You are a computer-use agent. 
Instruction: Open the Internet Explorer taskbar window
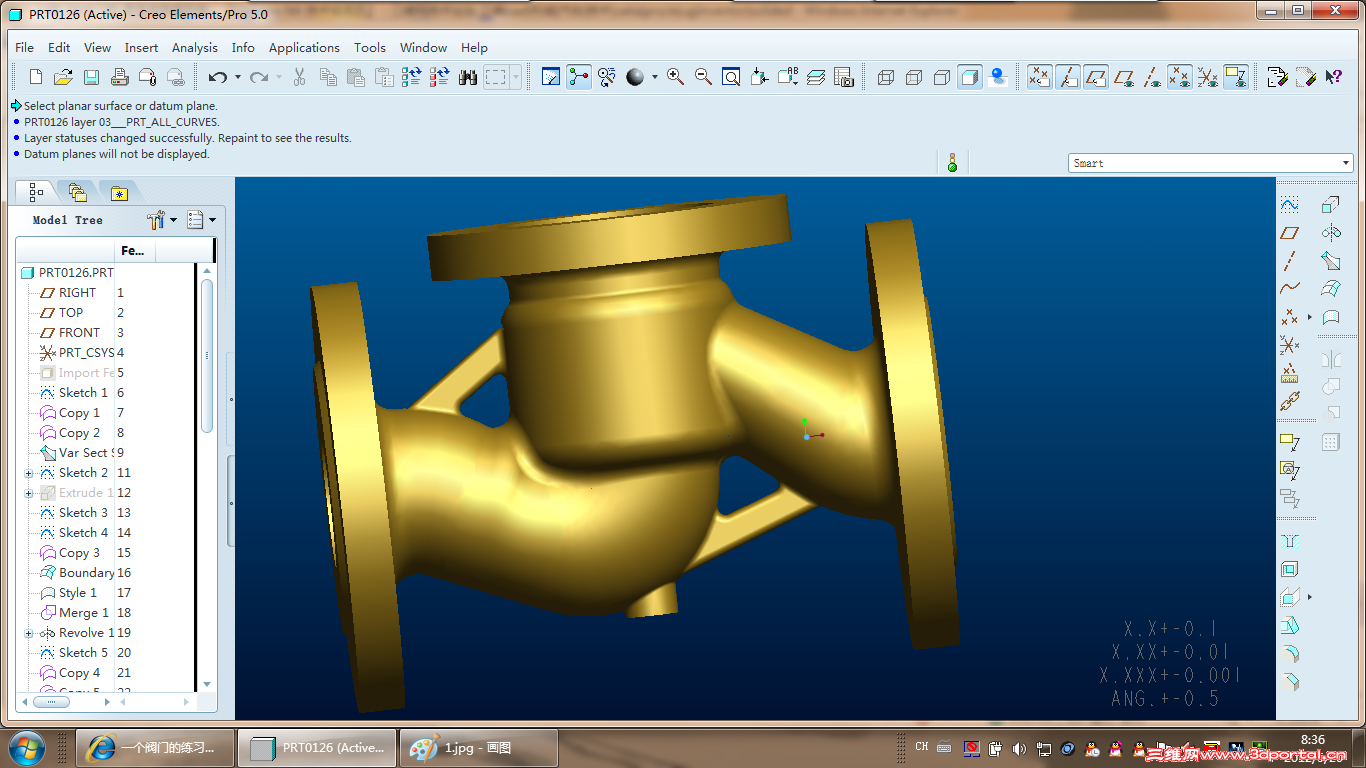pos(155,747)
